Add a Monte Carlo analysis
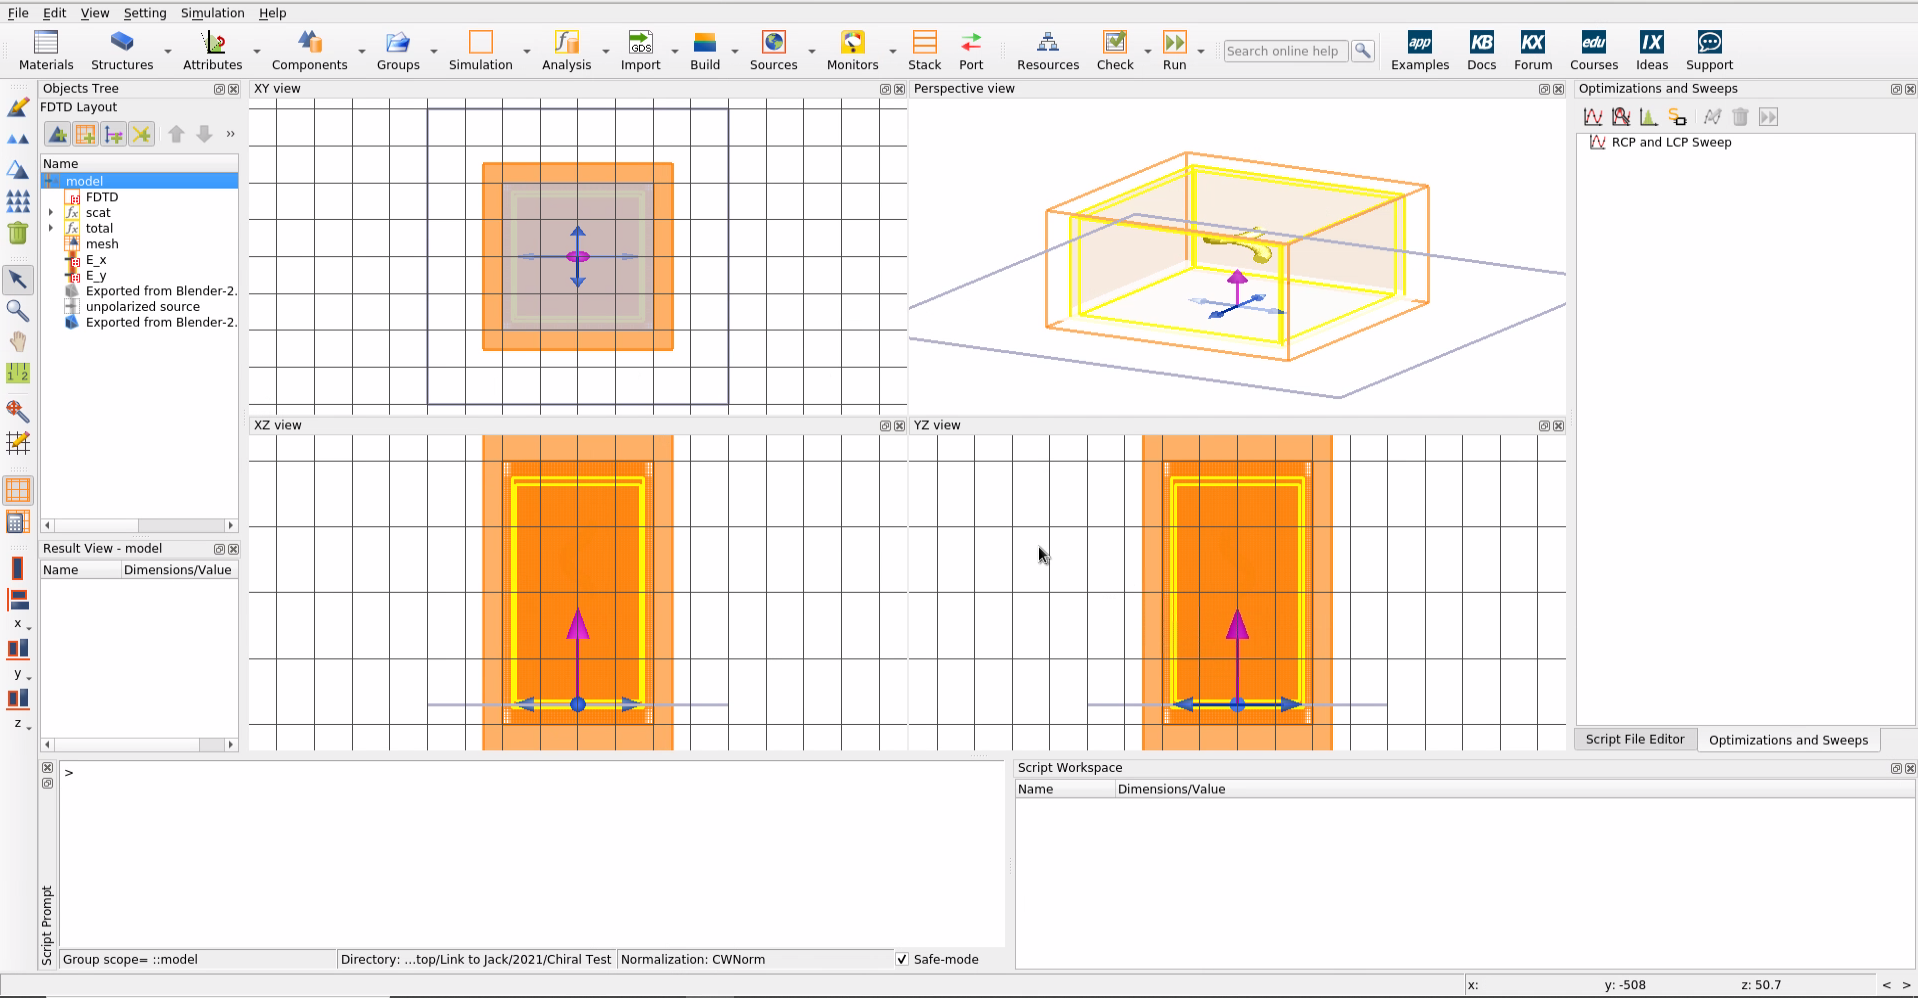 pyautogui.click(x=1649, y=117)
